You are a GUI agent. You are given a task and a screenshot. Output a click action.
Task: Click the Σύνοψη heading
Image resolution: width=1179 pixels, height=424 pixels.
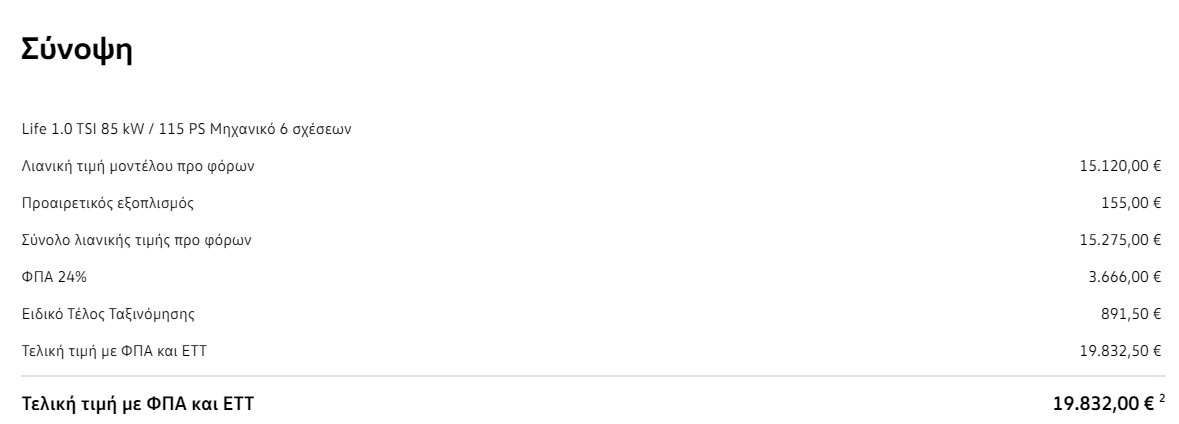click(77, 50)
